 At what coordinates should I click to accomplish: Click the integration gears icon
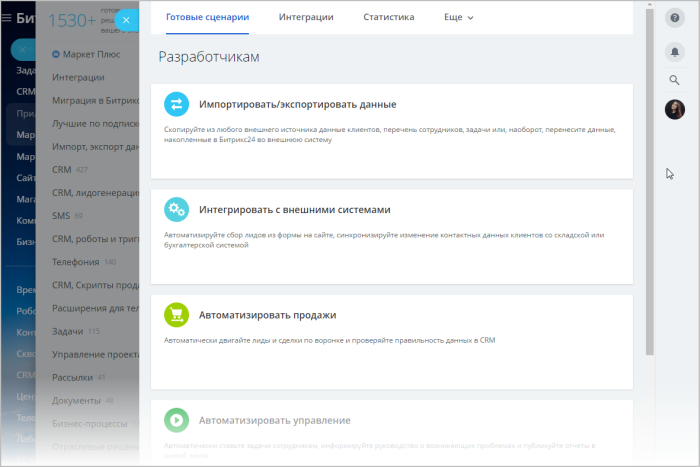pyautogui.click(x=176, y=209)
